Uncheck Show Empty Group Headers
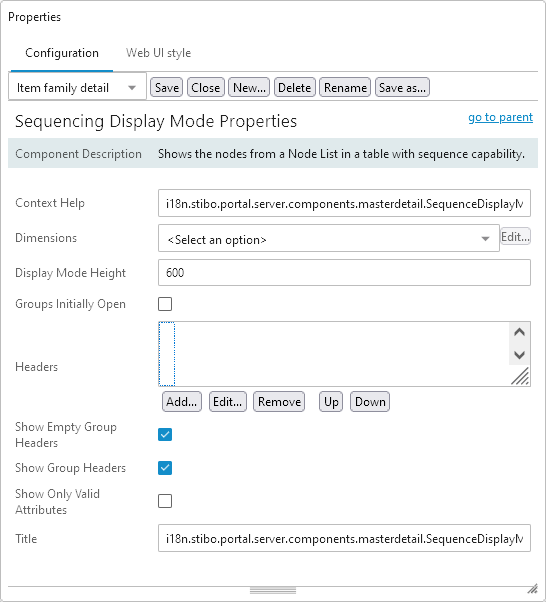546x602 pixels. pos(165,435)
